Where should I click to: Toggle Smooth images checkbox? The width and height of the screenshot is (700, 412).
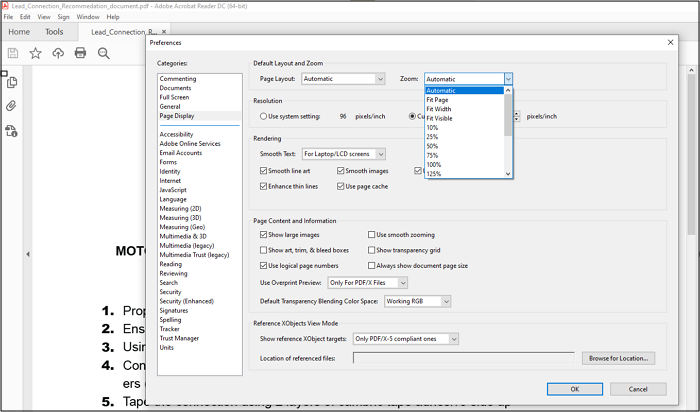(341, 171)
